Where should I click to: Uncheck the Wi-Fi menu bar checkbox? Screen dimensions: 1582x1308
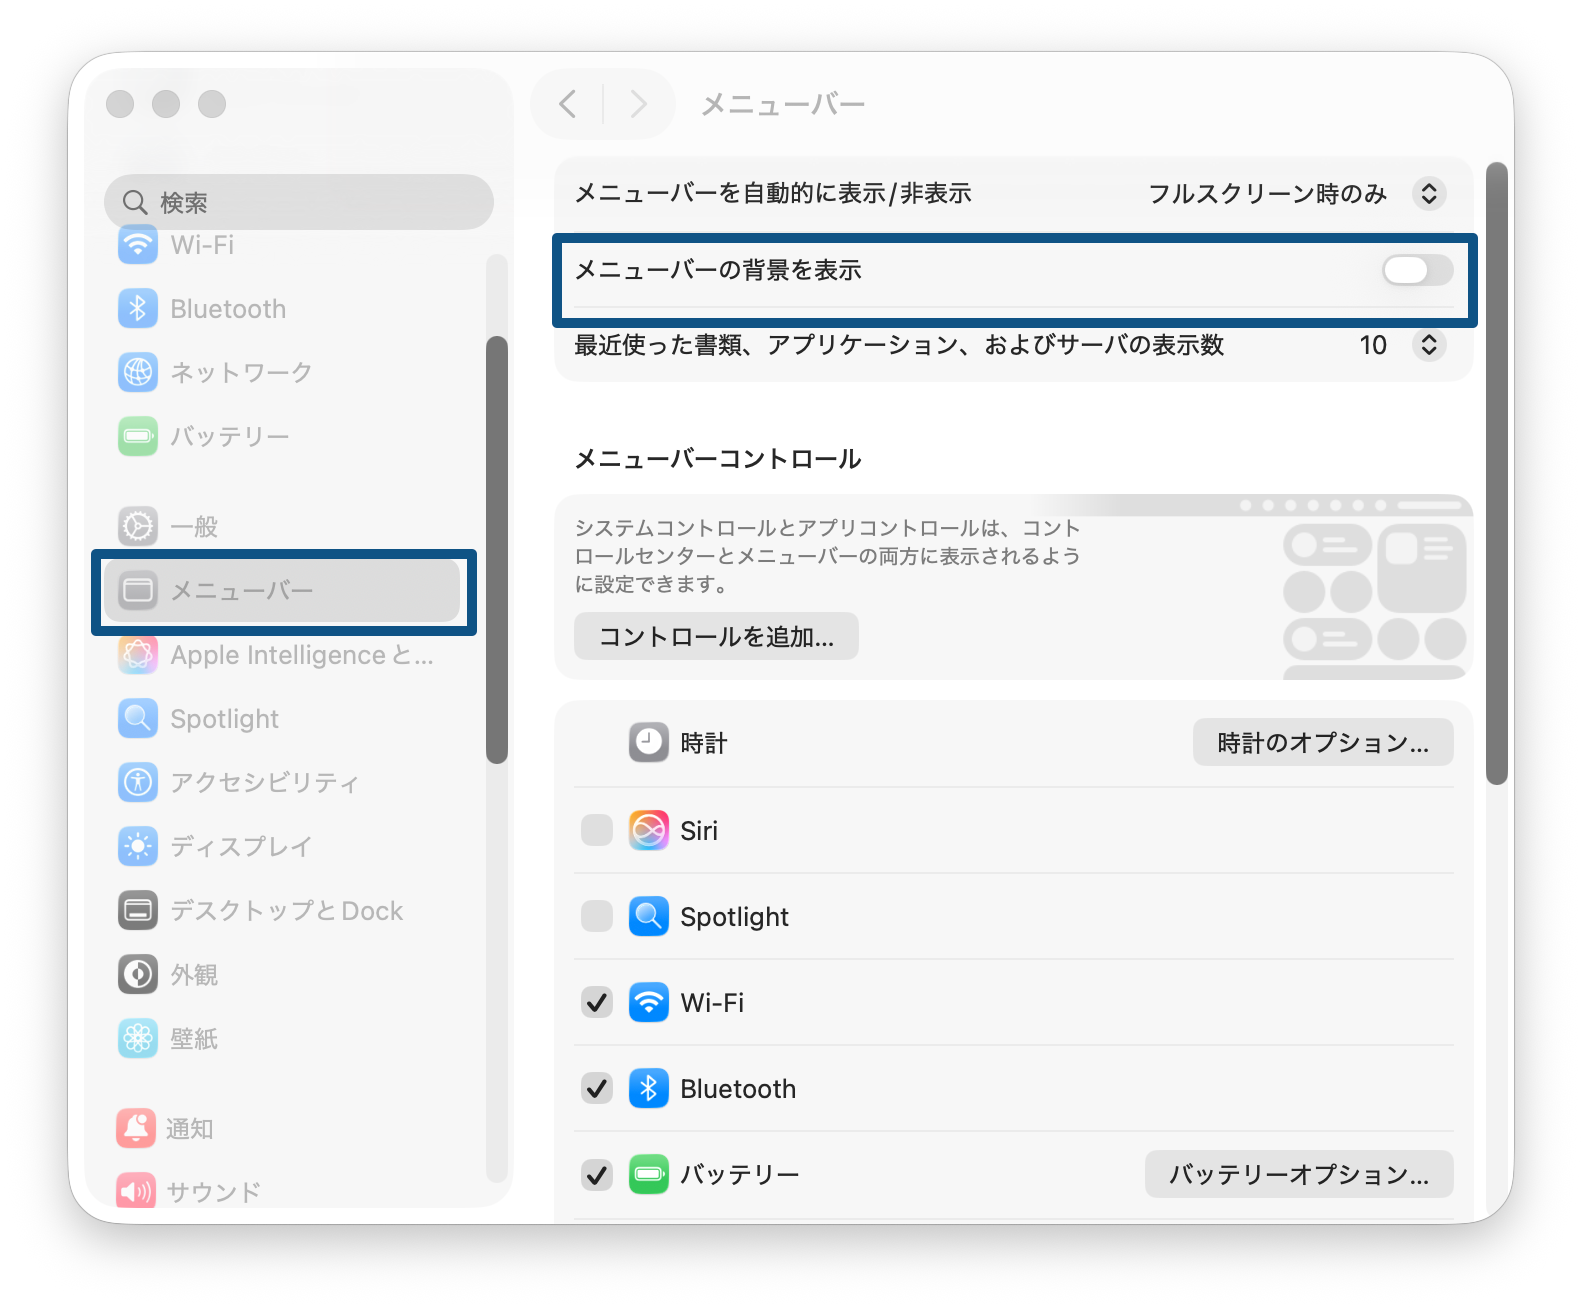[x=597, y=1002]
